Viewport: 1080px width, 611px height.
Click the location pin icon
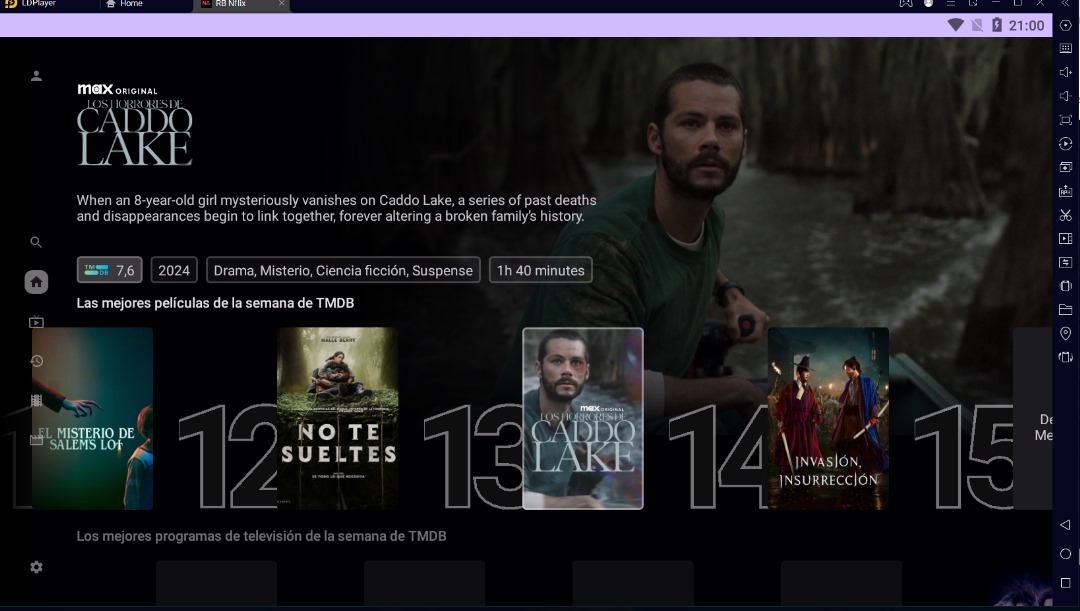pyautogui.click(x=1065, y=333)
